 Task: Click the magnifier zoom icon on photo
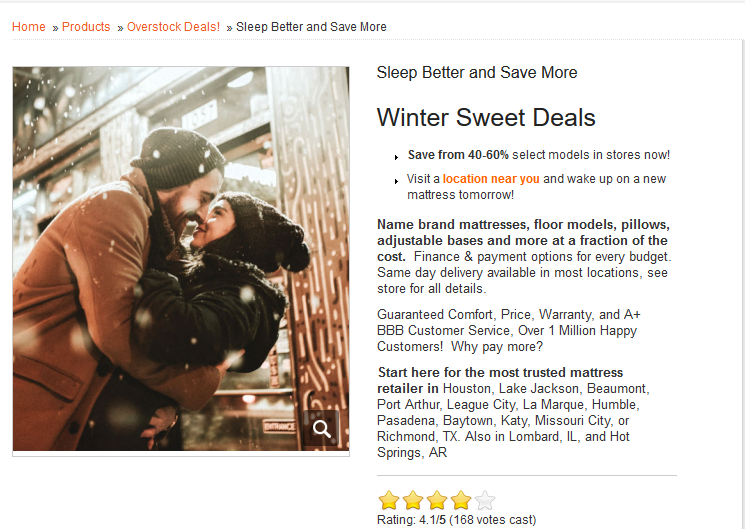tap(322, 428)
